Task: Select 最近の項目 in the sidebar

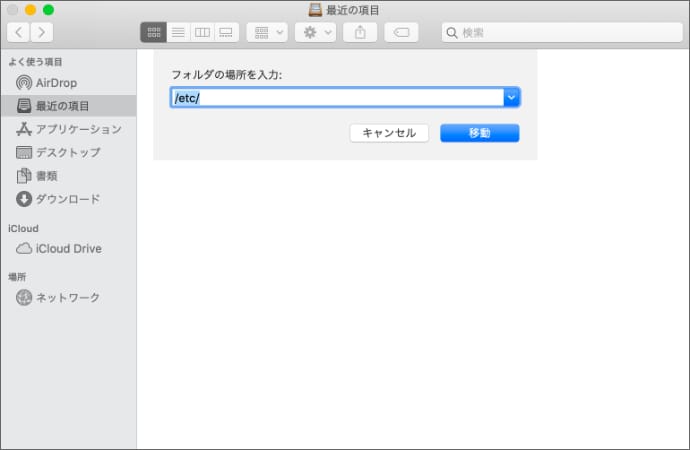Action: click(62, 106)
